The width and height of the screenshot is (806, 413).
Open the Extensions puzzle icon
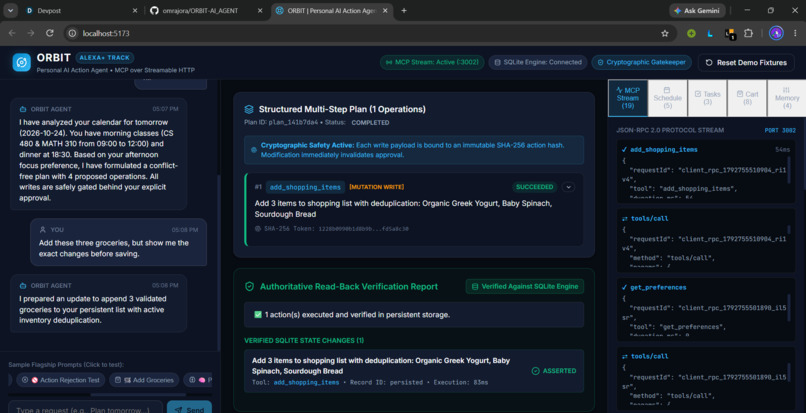click(748, 33)
